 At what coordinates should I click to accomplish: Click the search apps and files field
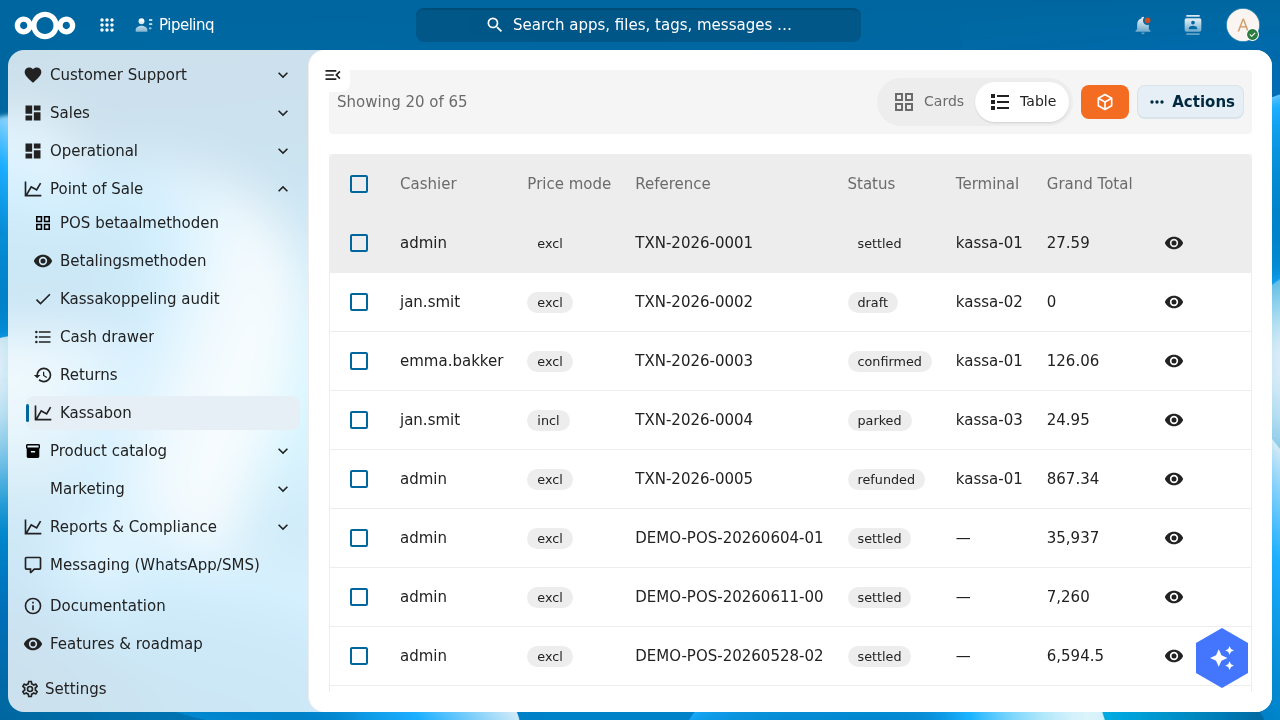638,25
